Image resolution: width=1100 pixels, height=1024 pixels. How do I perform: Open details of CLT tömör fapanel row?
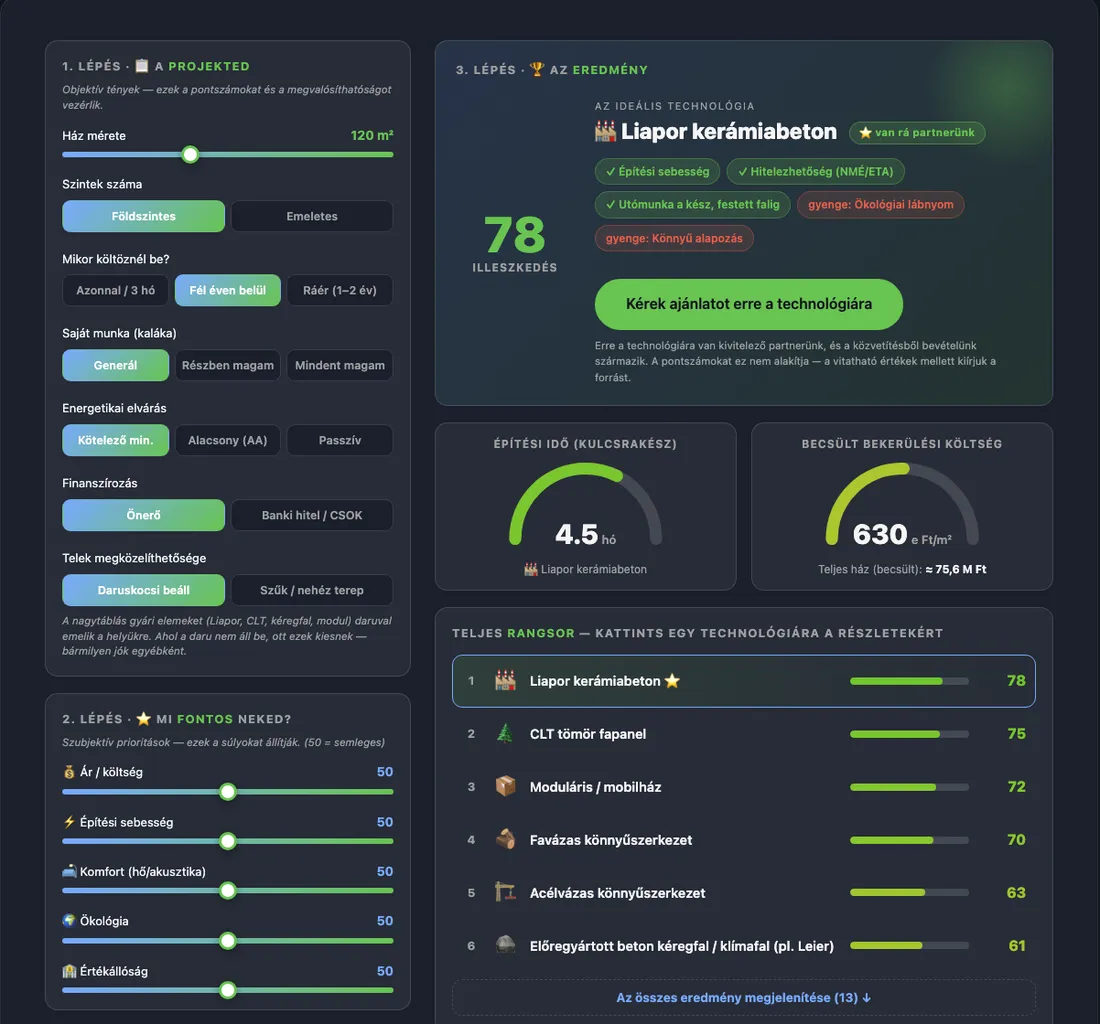744,734
